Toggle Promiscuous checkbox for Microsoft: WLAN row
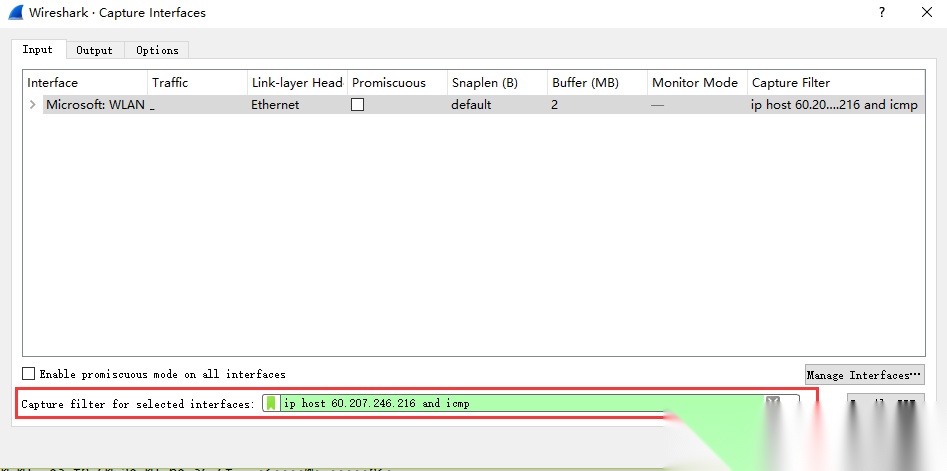 [358, 104]
